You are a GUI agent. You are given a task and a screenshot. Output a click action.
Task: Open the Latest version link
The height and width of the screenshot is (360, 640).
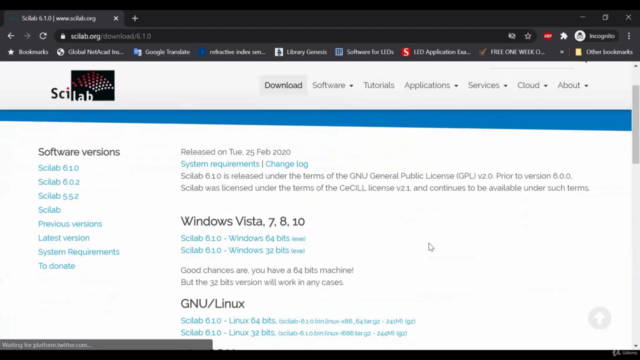[x=64, y=238]
